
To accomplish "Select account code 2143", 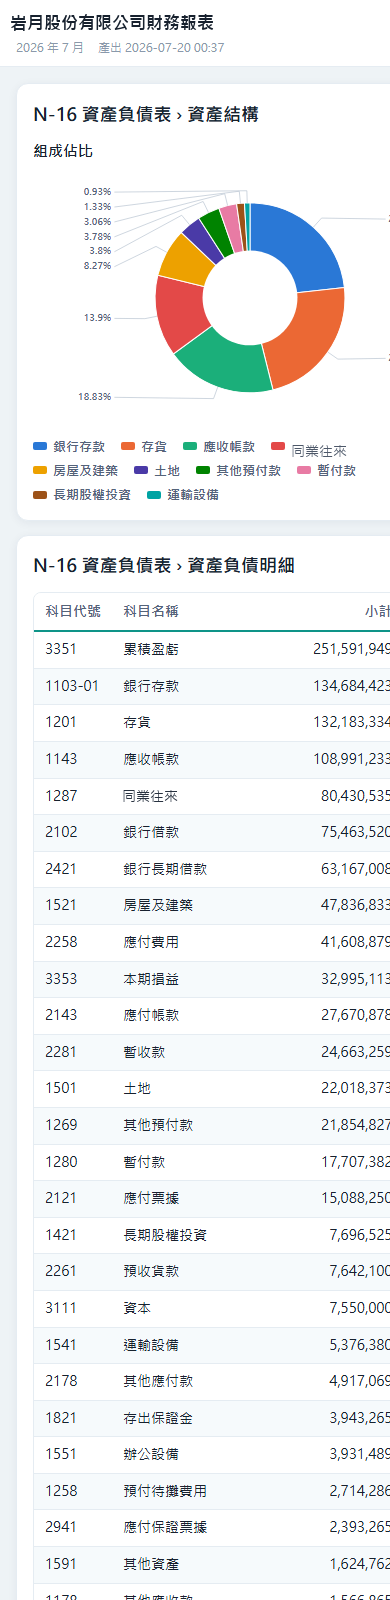I will pyautogui.click(x=61, y=1016).
